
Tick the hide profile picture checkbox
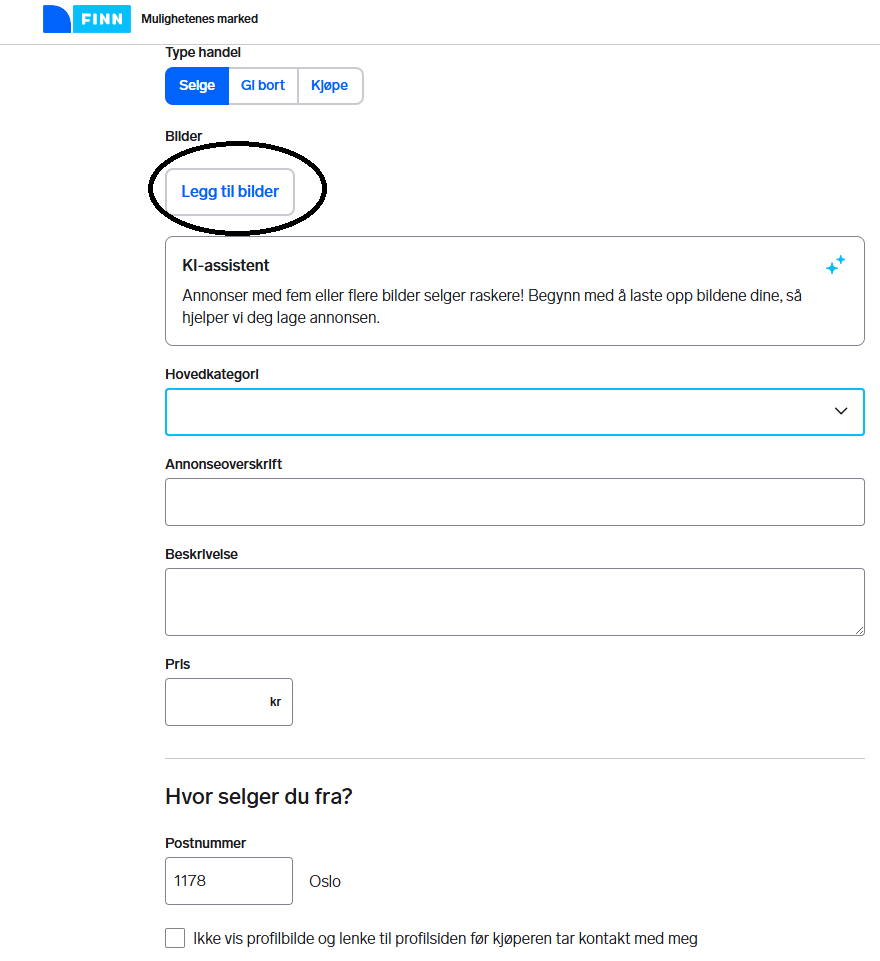175,938
